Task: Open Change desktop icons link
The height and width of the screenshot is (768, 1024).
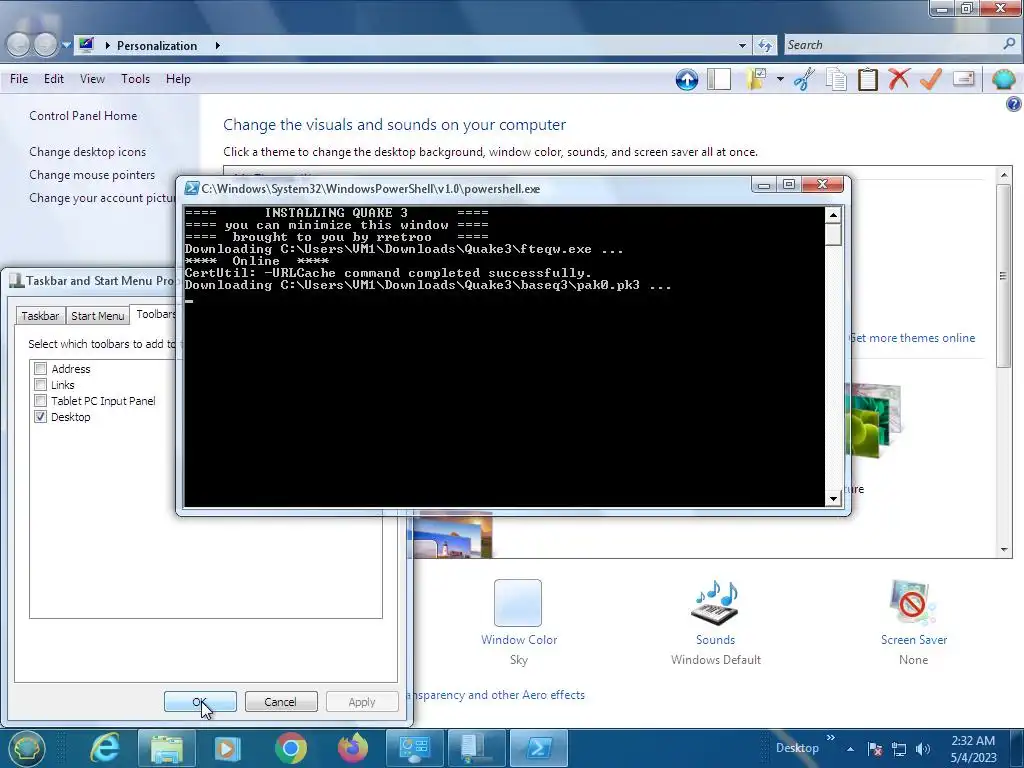Action: (x=88, y=152)
